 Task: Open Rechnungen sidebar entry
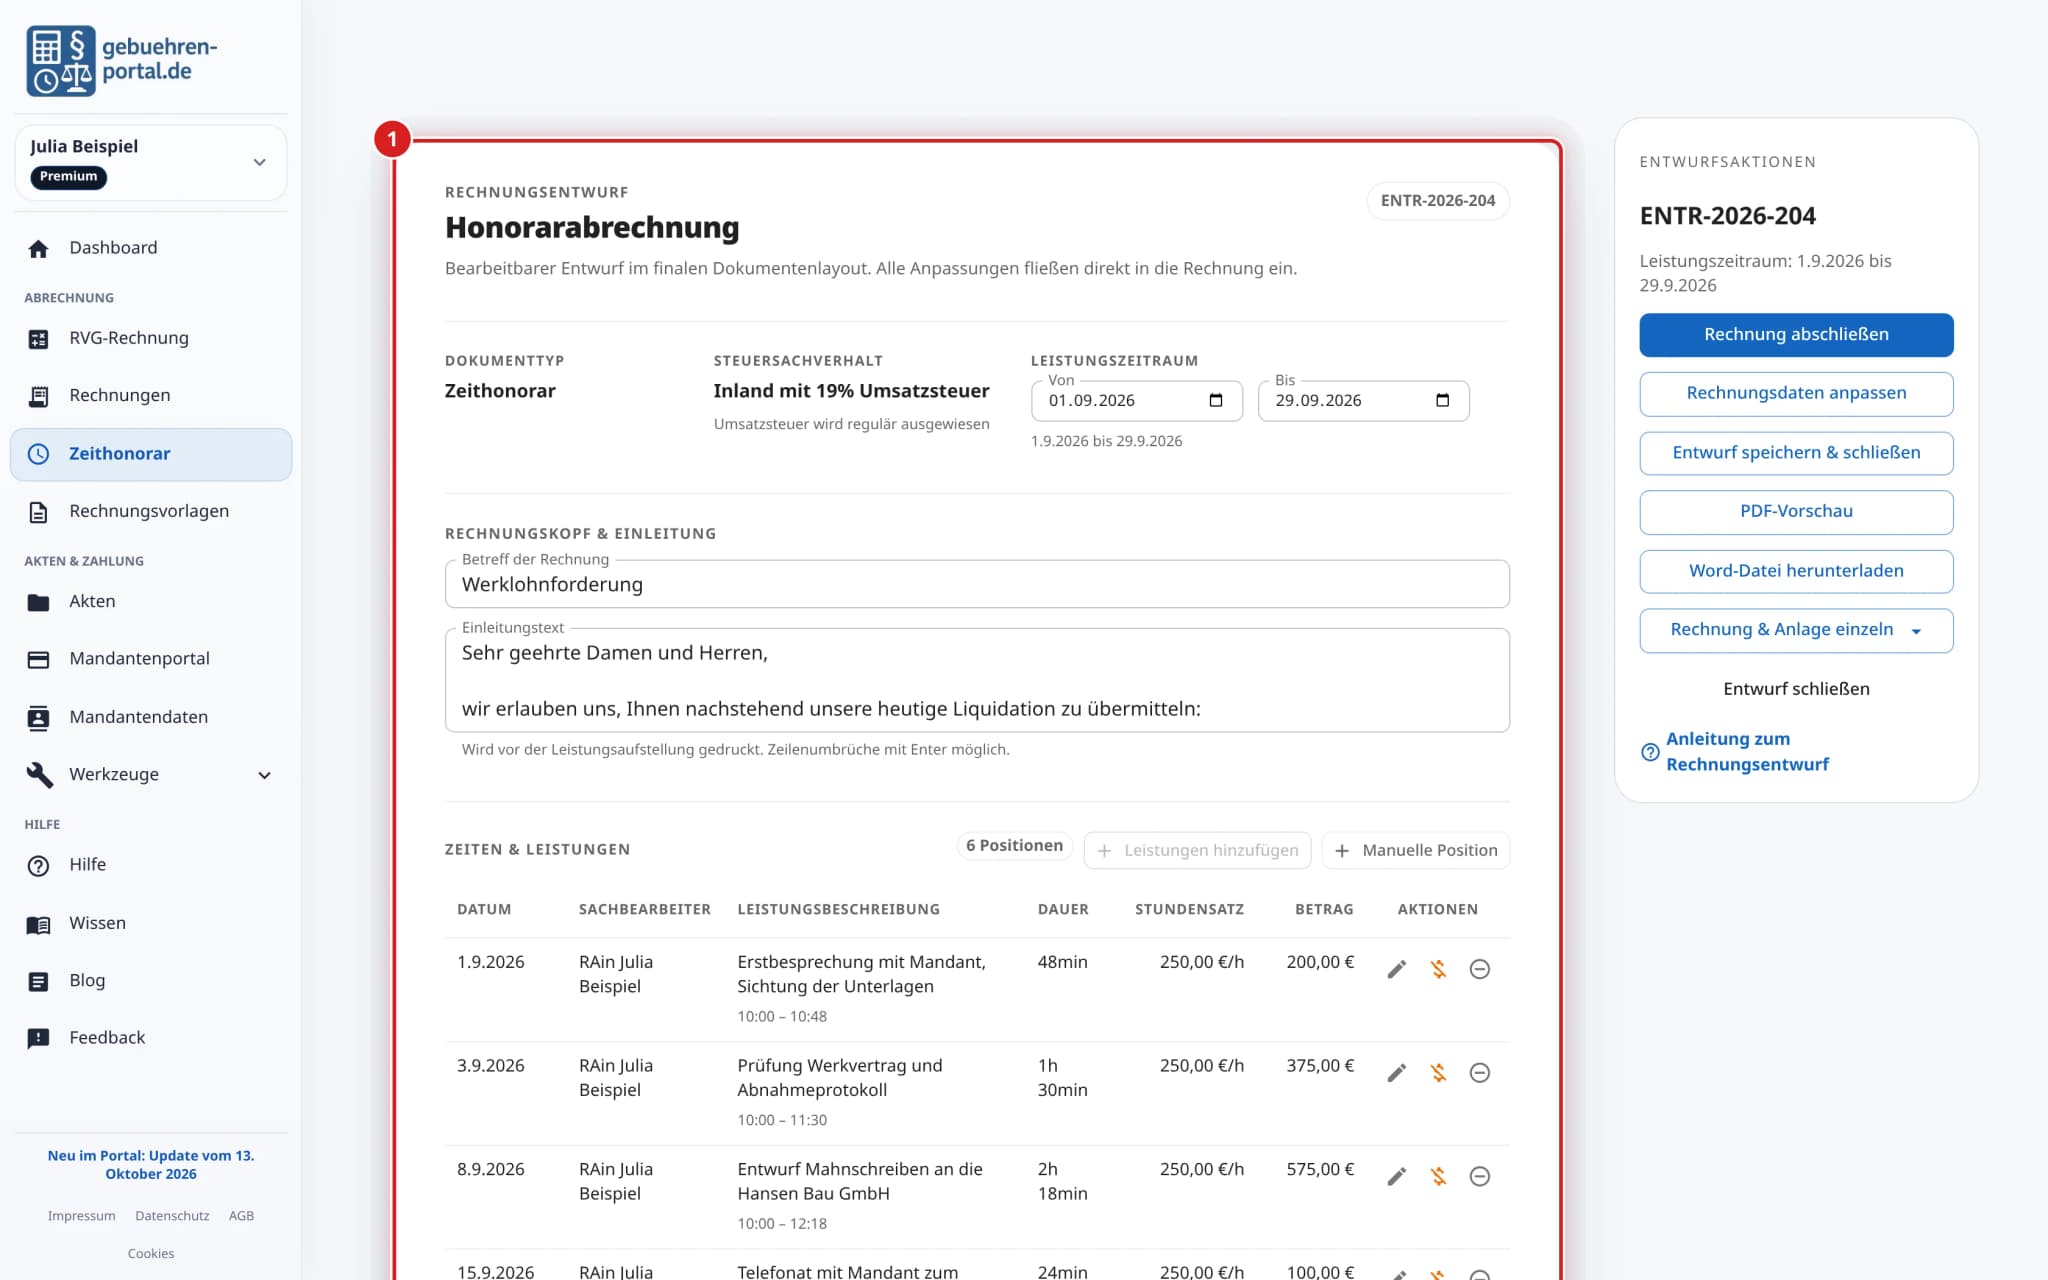151,396
